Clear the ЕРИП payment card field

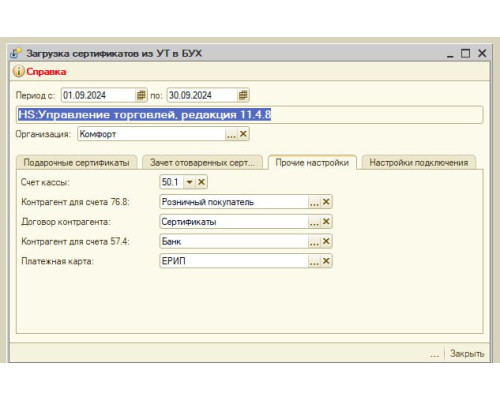pyautogui.click(x=326, y=261)
